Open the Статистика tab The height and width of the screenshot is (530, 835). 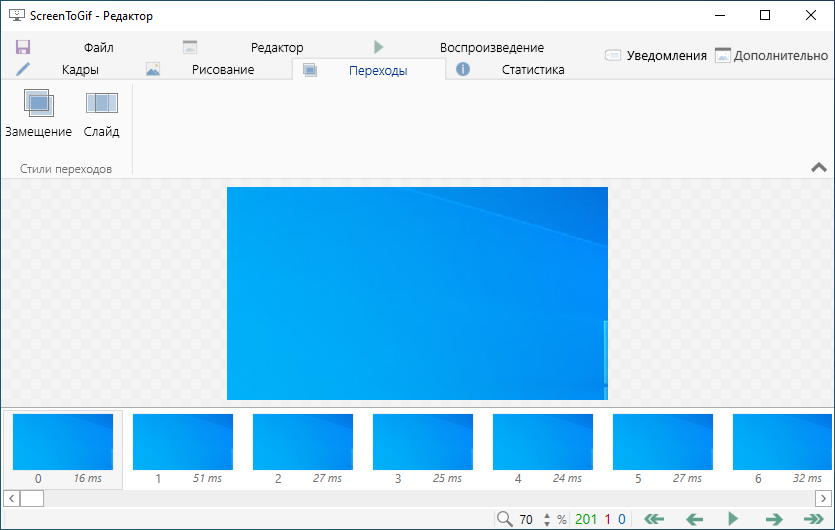pyautogui.click(x=533, y=70)
